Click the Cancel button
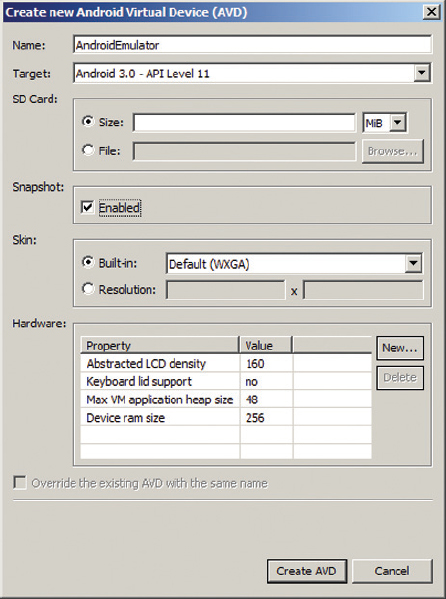This screenshot has height=599, width=446. (392, 571)
